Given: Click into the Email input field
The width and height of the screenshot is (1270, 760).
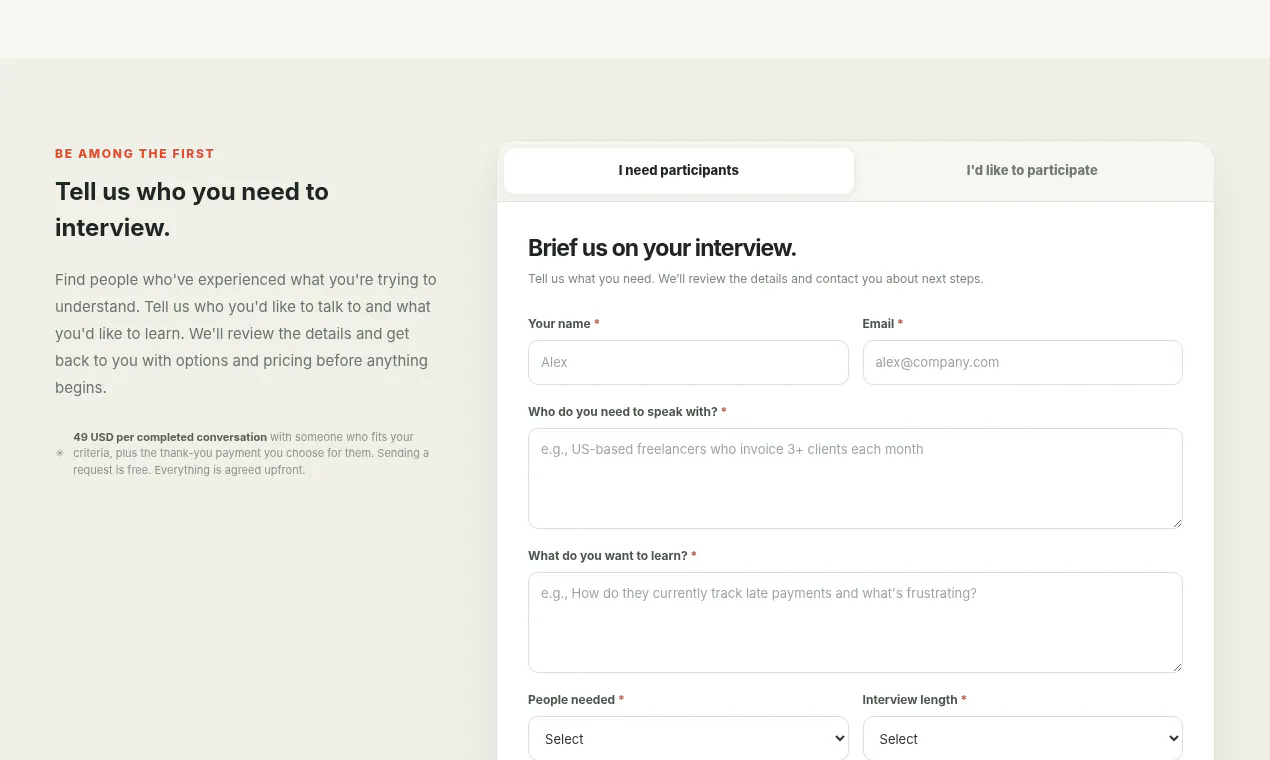Looking at the screenshot, I should pyautogui.click(x=1023, y=362).
